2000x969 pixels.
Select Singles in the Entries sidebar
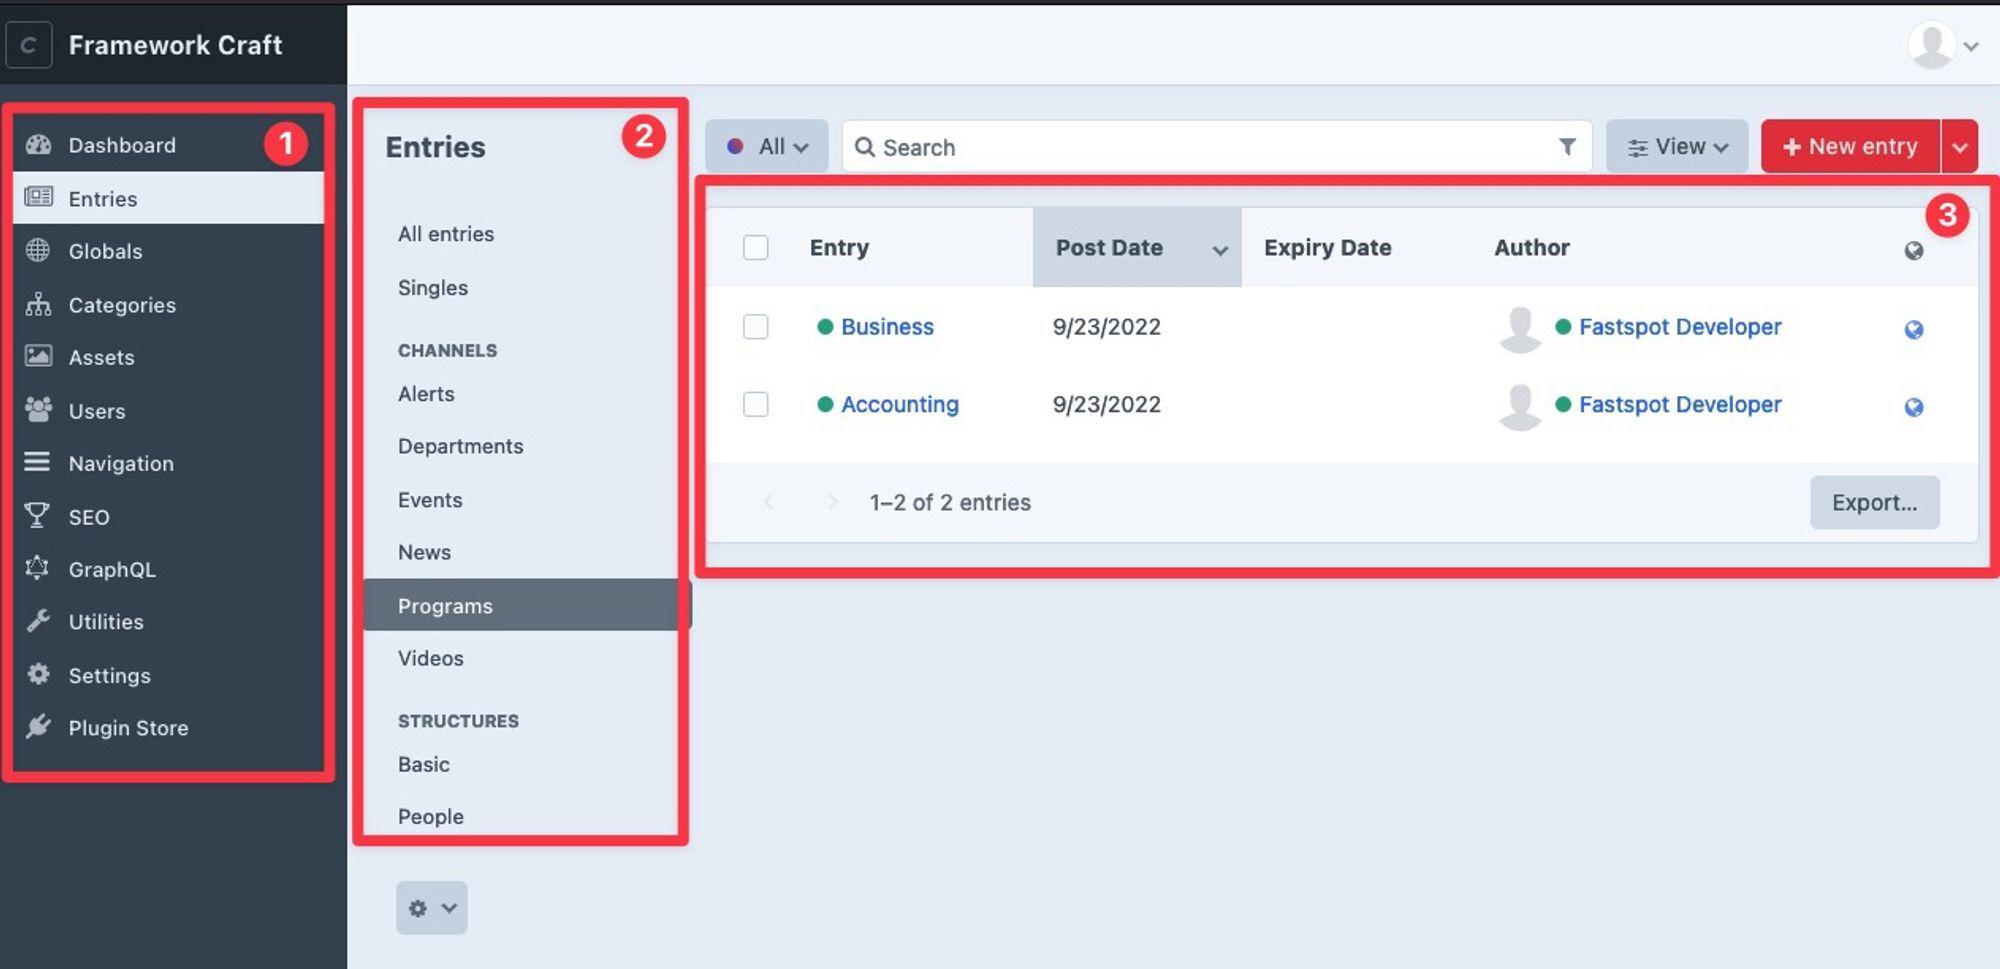(x=433, y=288)
